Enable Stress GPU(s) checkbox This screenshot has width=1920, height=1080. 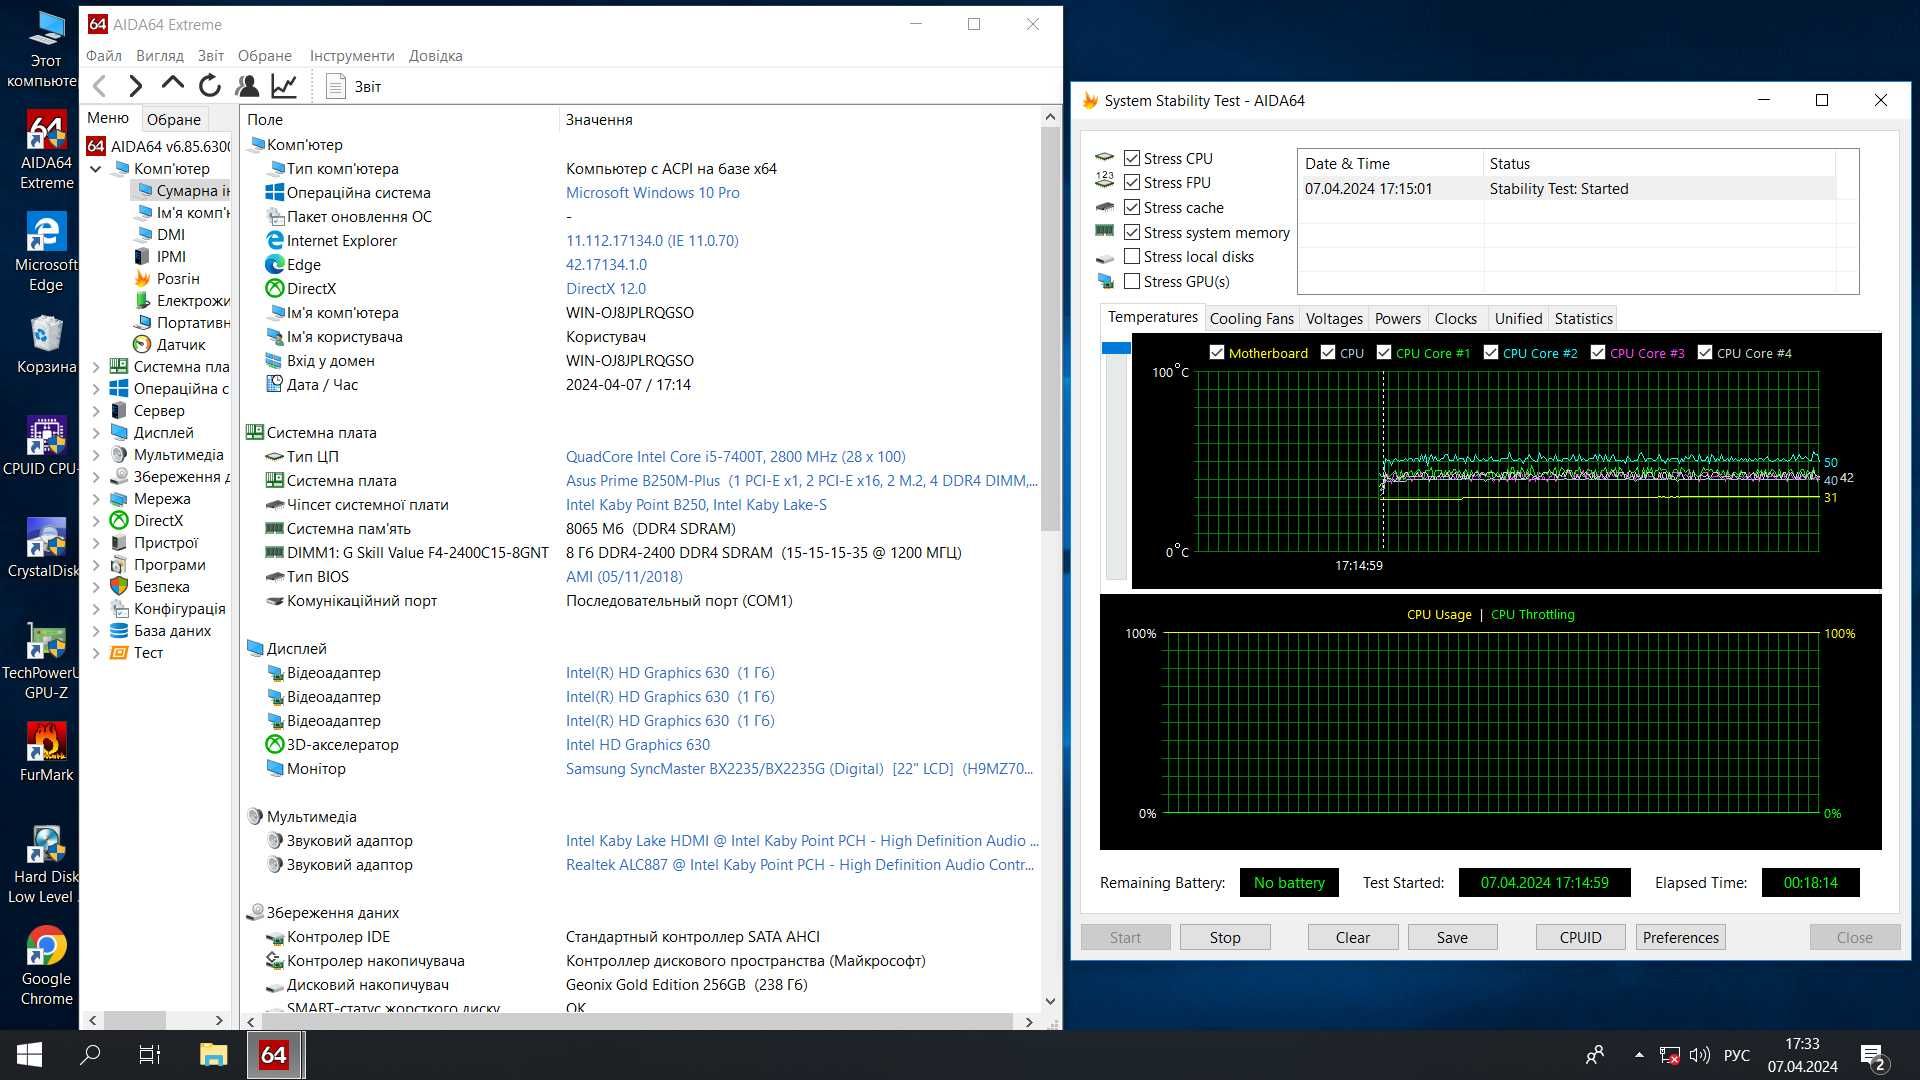(x=1131, y=281)
